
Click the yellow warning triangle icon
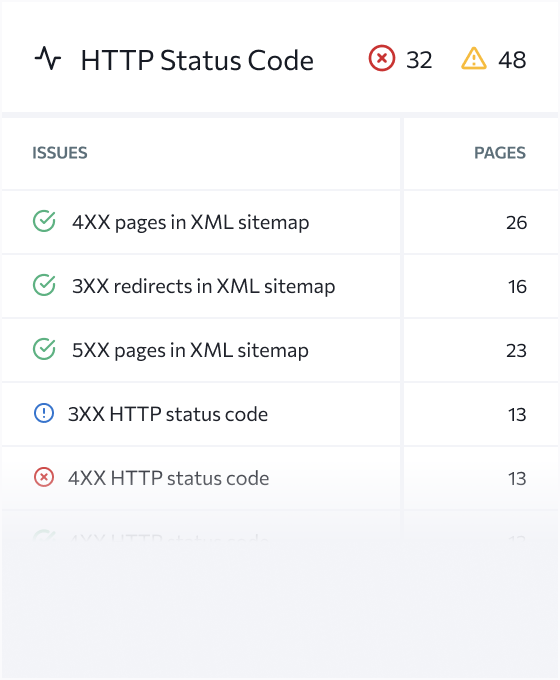tap(474, 59)
